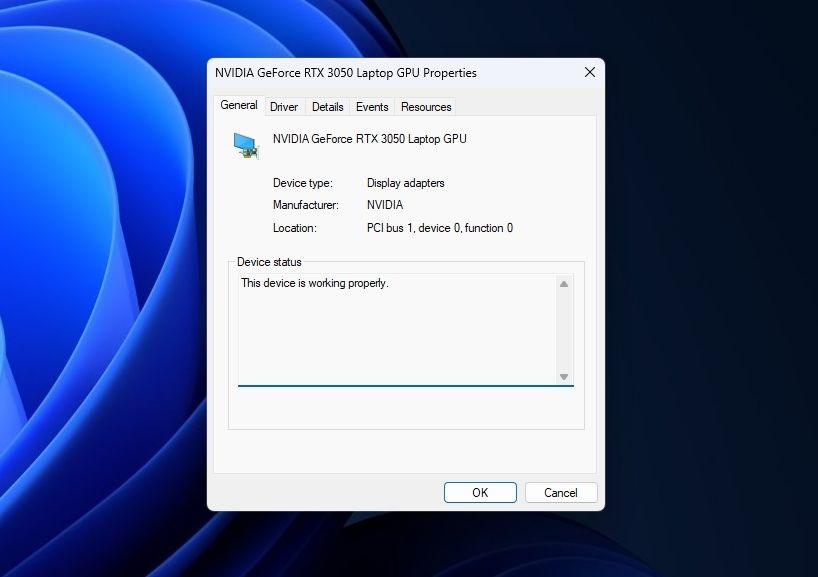Click the 'Device type:' label
The image size is (818, 577).
pyautogui.click(x=303, y=183)
